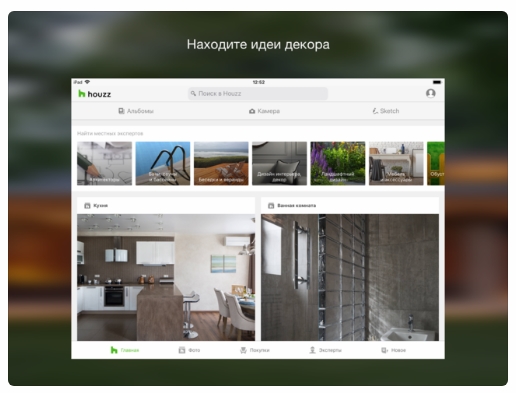Open Sketch from the top toolbar
Image resolution: width=516 pixels, height=393 pixels.
click(385, 111)
